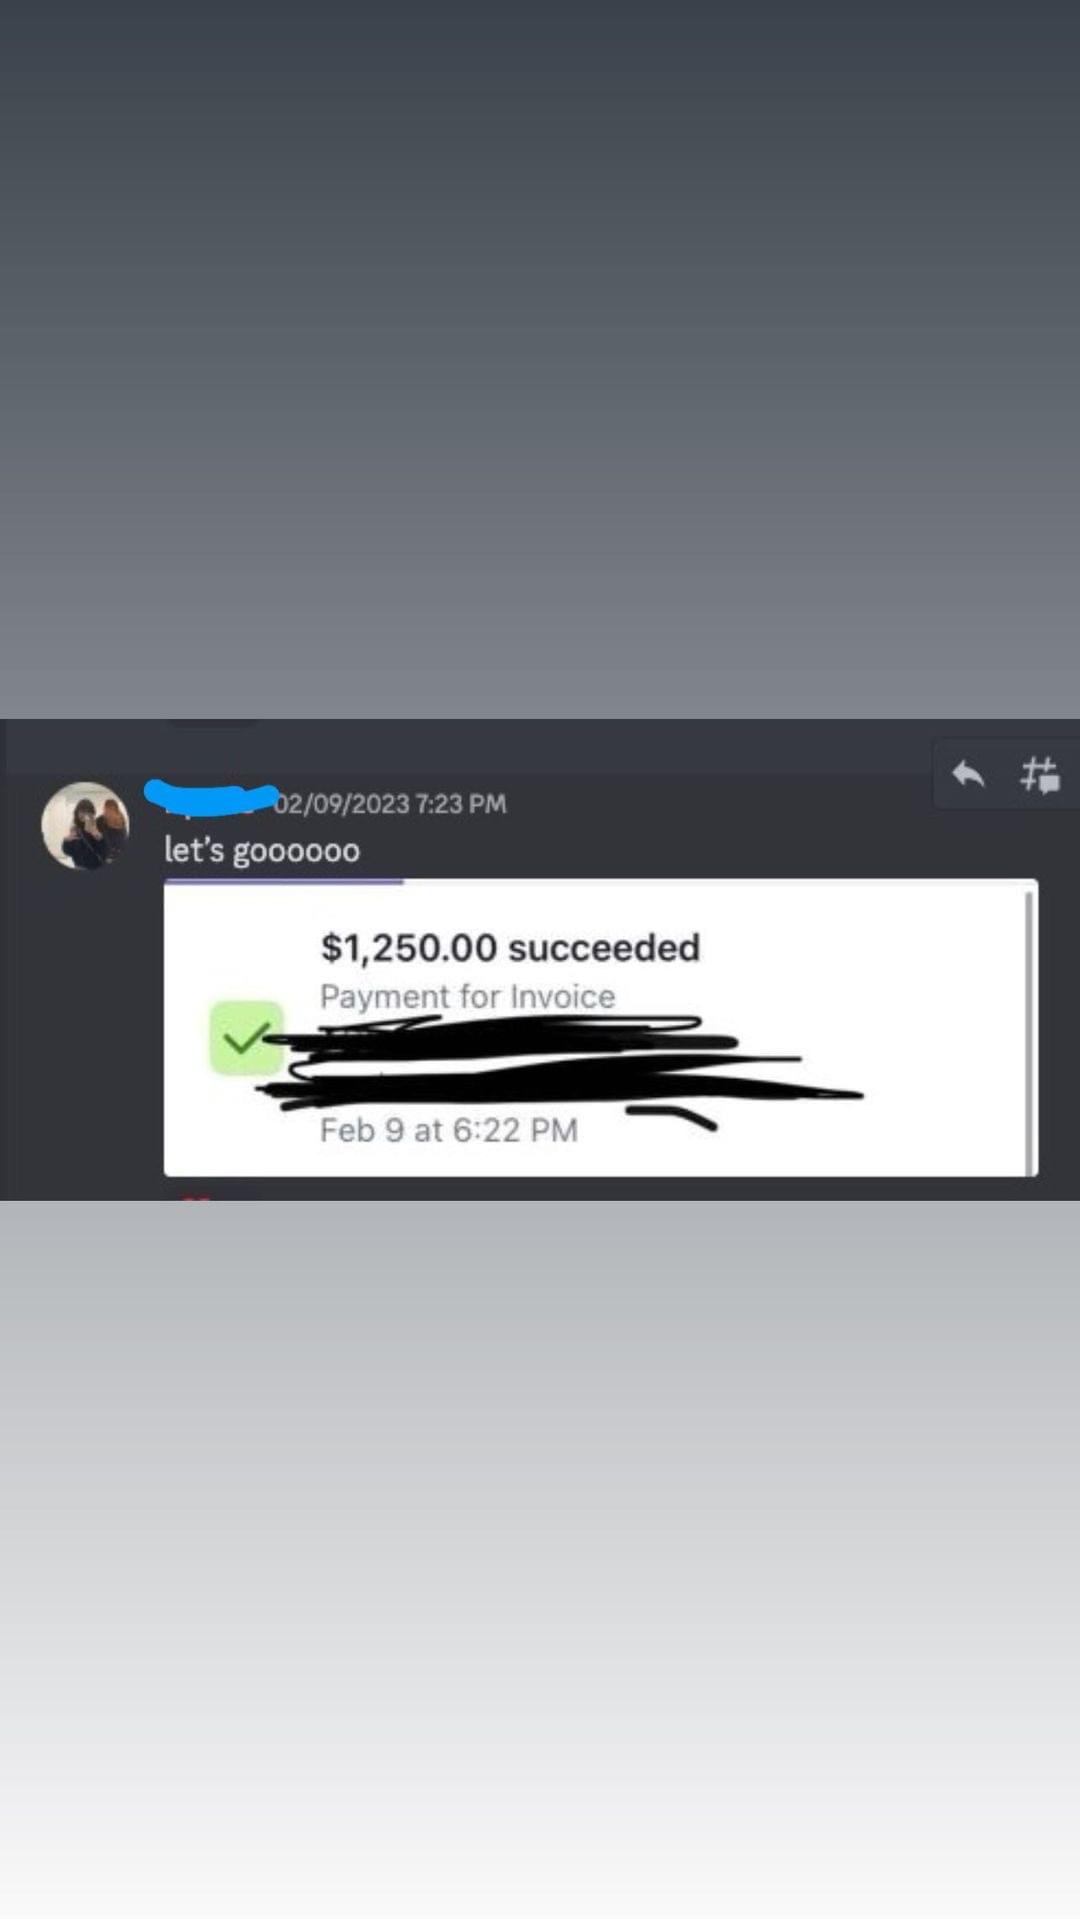Viewport: 1080px width, 1919px height.
Task: Click the green checkmark success icon
Action: (246, 1038)
